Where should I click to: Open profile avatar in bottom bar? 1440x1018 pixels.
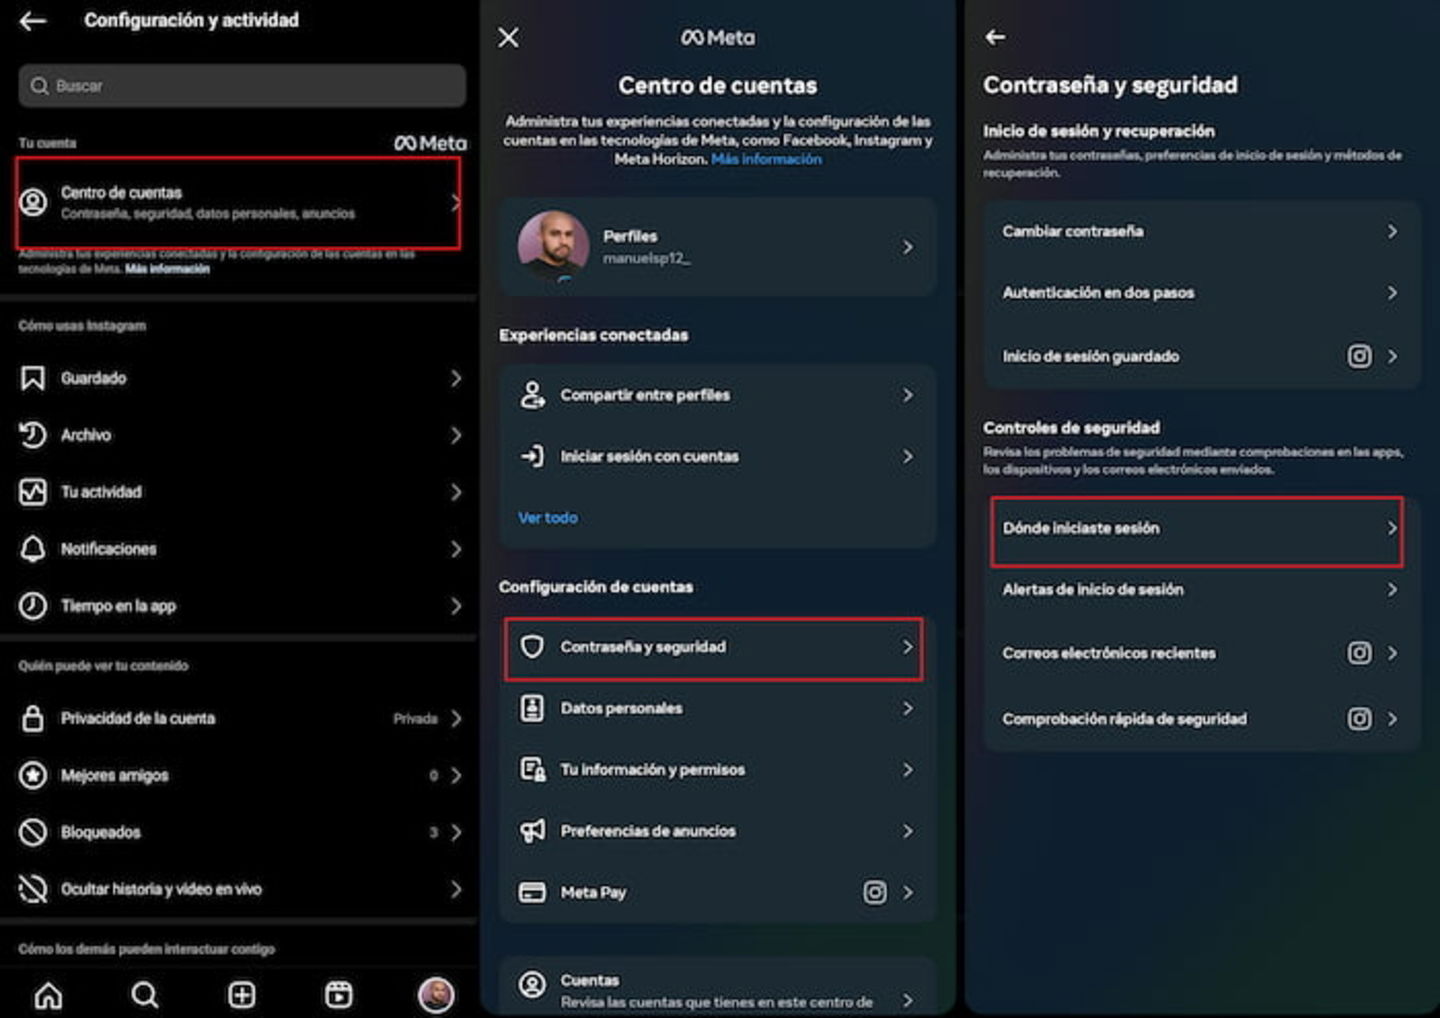[436, 995]
